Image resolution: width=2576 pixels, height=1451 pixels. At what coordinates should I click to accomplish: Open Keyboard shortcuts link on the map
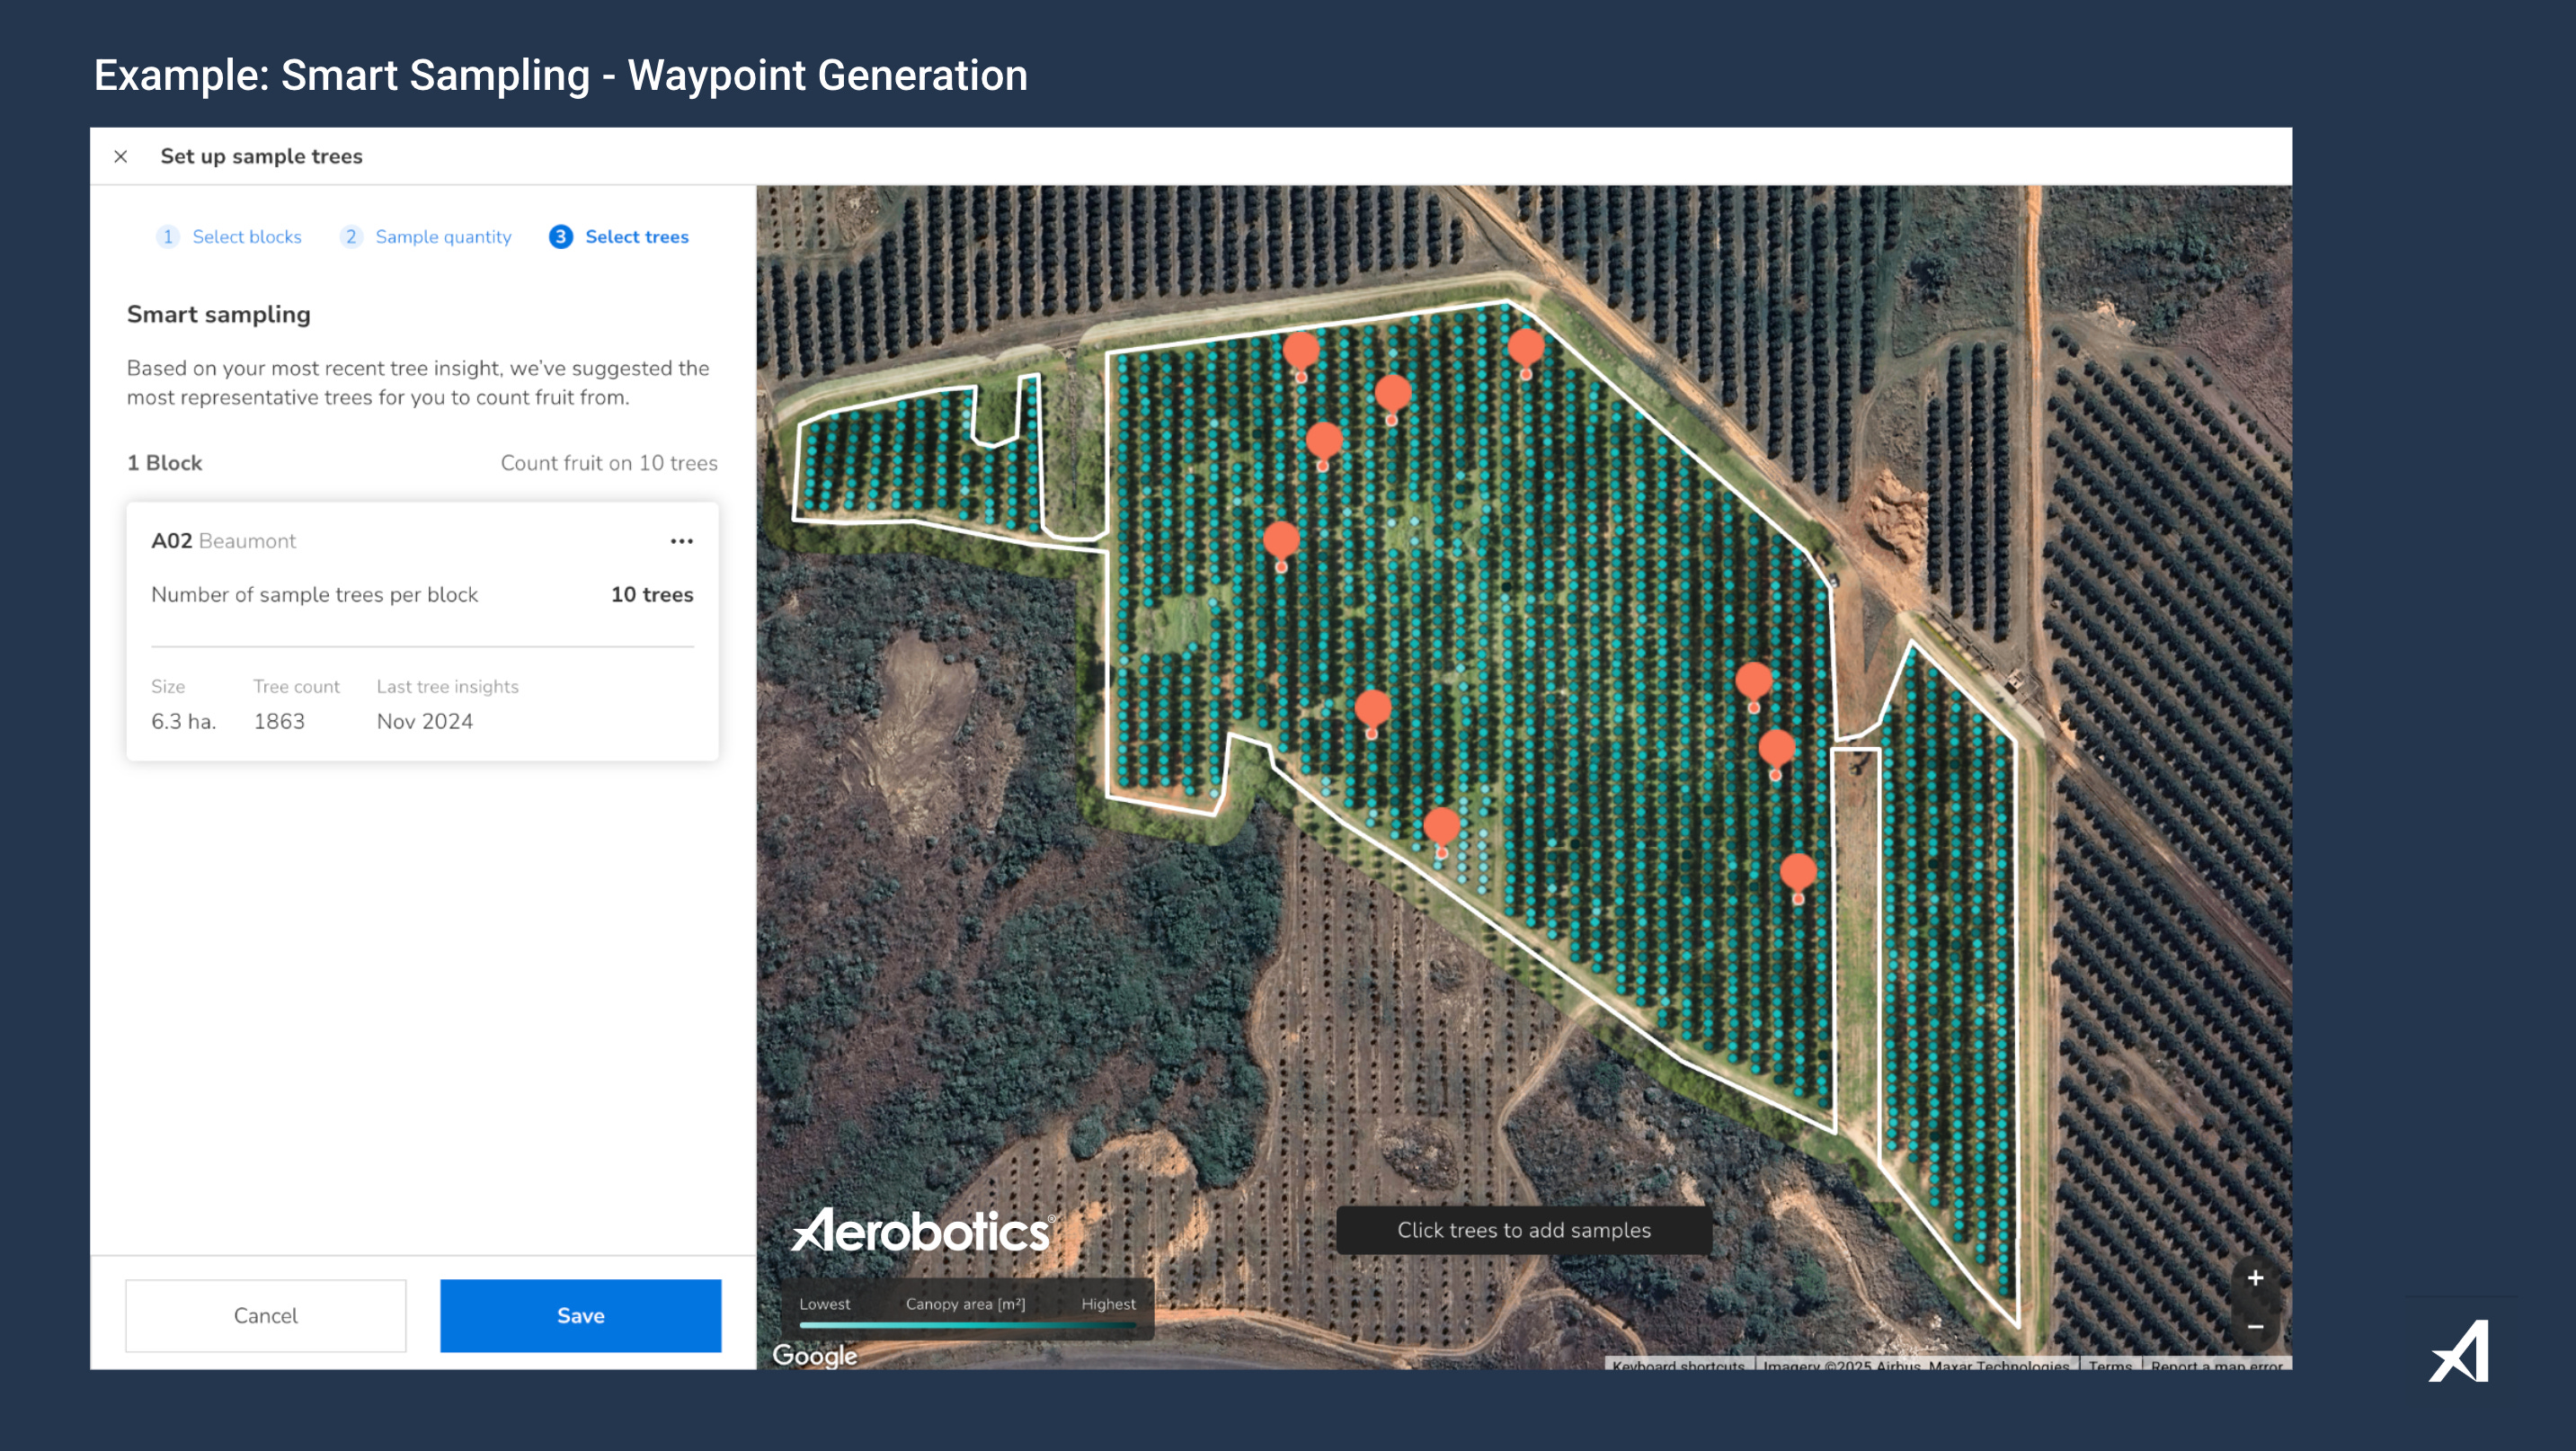point(1678,1365)
